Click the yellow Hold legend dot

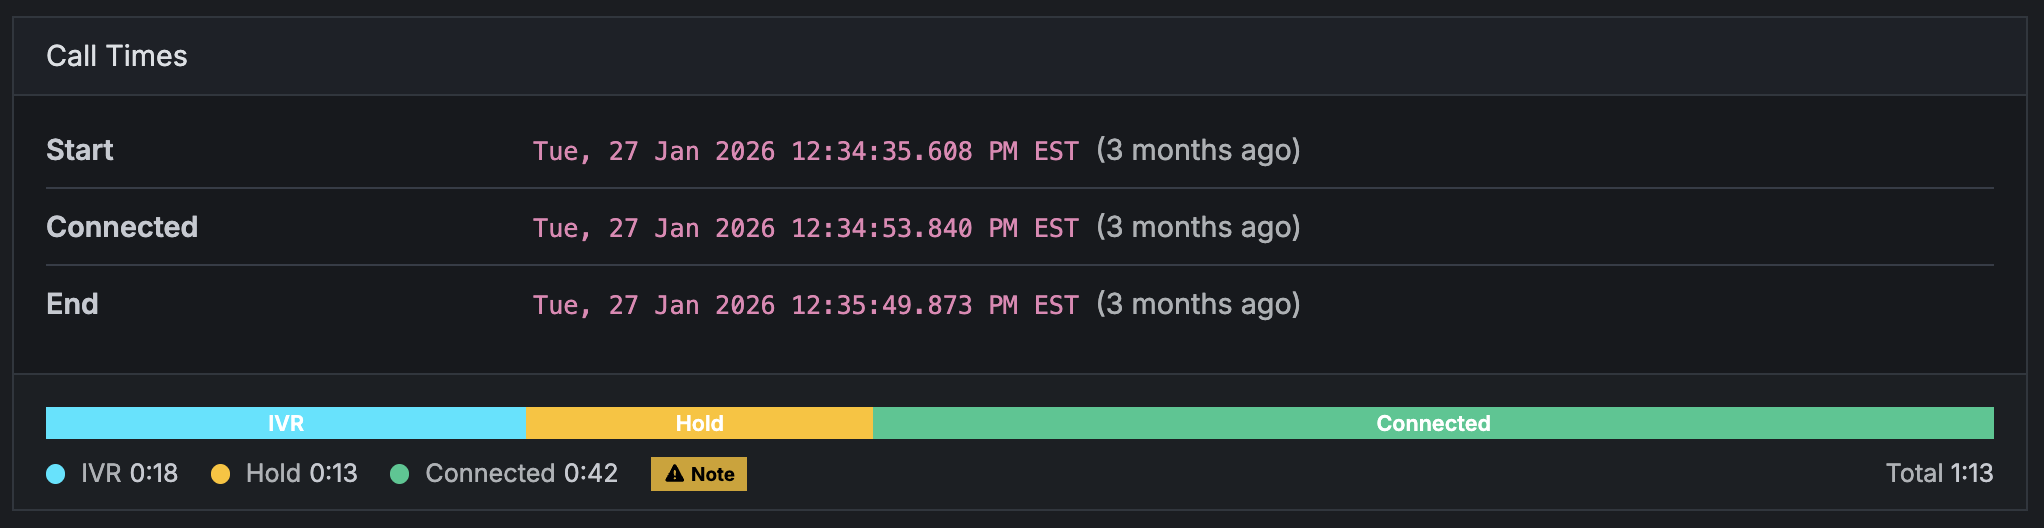coord(221,474)
